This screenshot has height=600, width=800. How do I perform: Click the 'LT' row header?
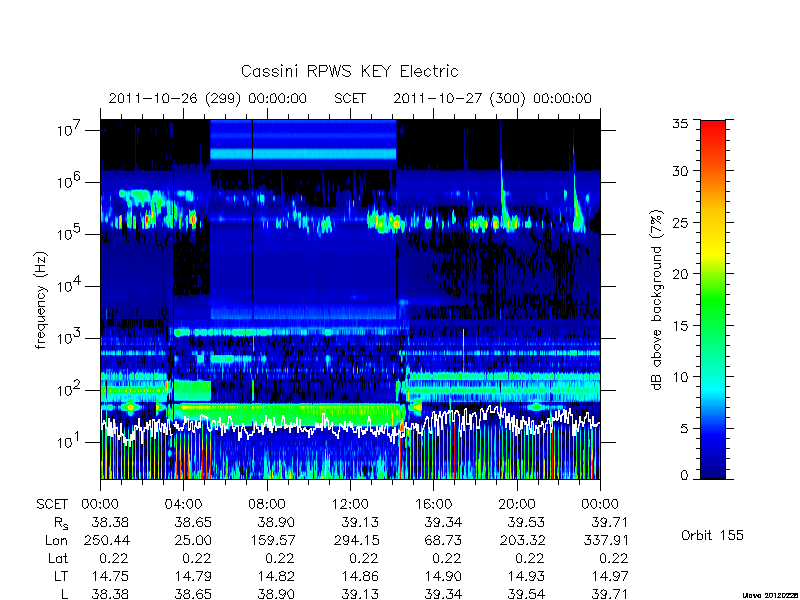pyautogui.click(x=61, y=576)
